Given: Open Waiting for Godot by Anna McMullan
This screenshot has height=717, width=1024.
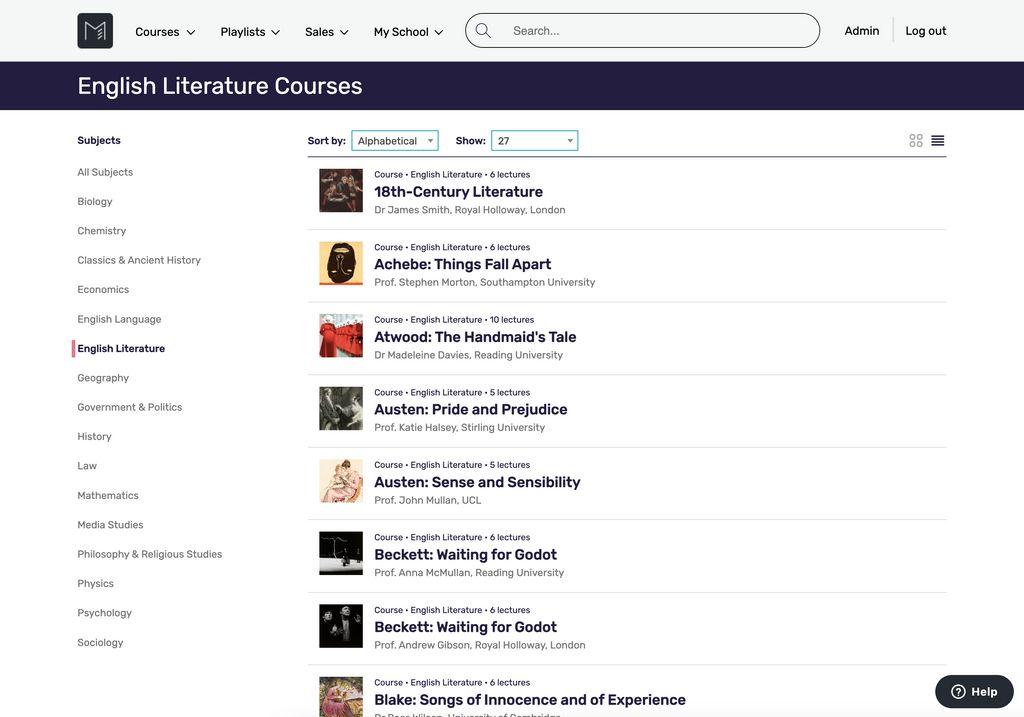Looking at the screenshot, I should [466, 554].
